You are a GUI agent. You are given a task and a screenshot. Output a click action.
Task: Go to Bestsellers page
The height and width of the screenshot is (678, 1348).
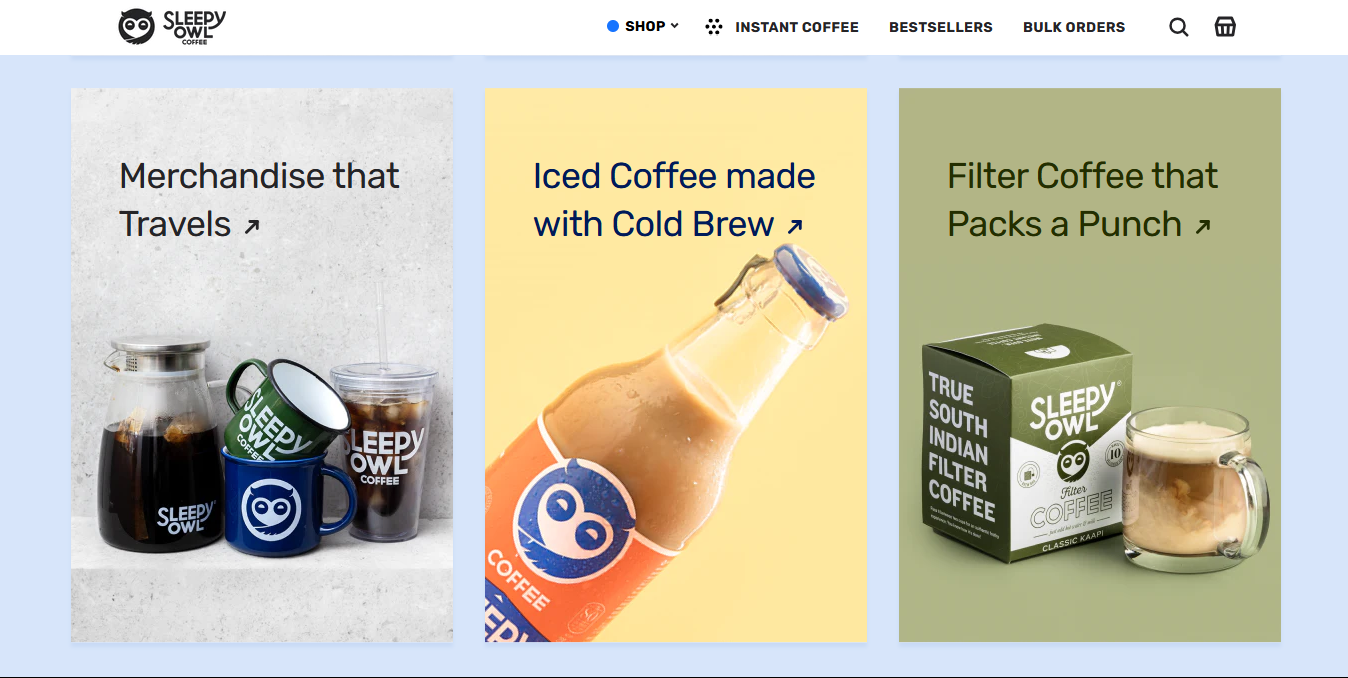click(941, 27)
